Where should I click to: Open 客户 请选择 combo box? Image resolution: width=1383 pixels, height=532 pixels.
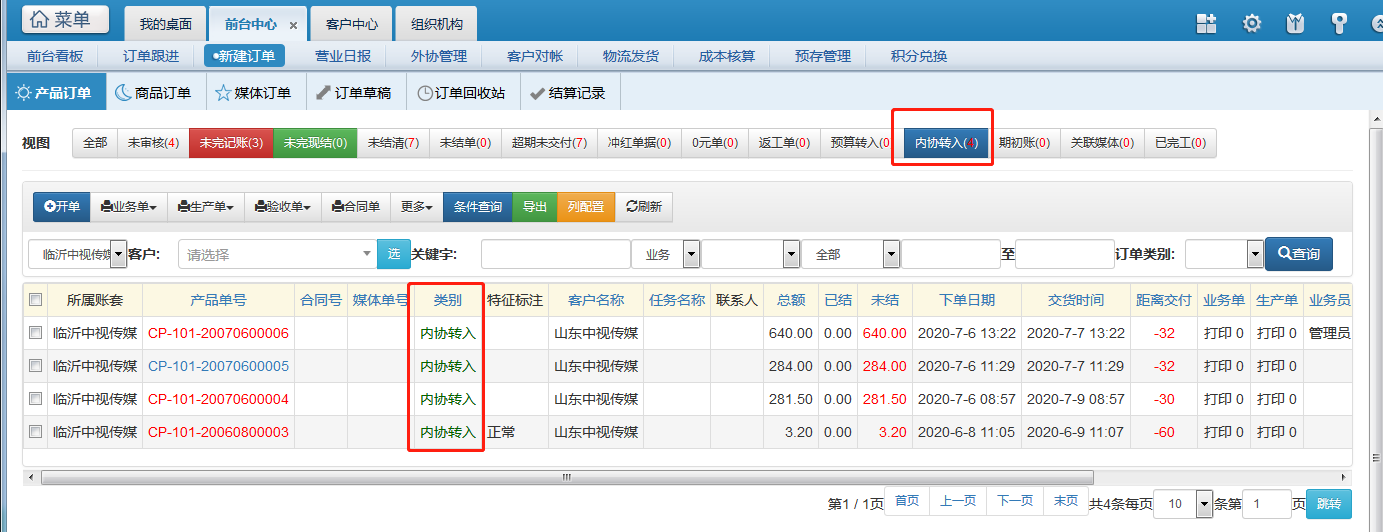[277, 255]
